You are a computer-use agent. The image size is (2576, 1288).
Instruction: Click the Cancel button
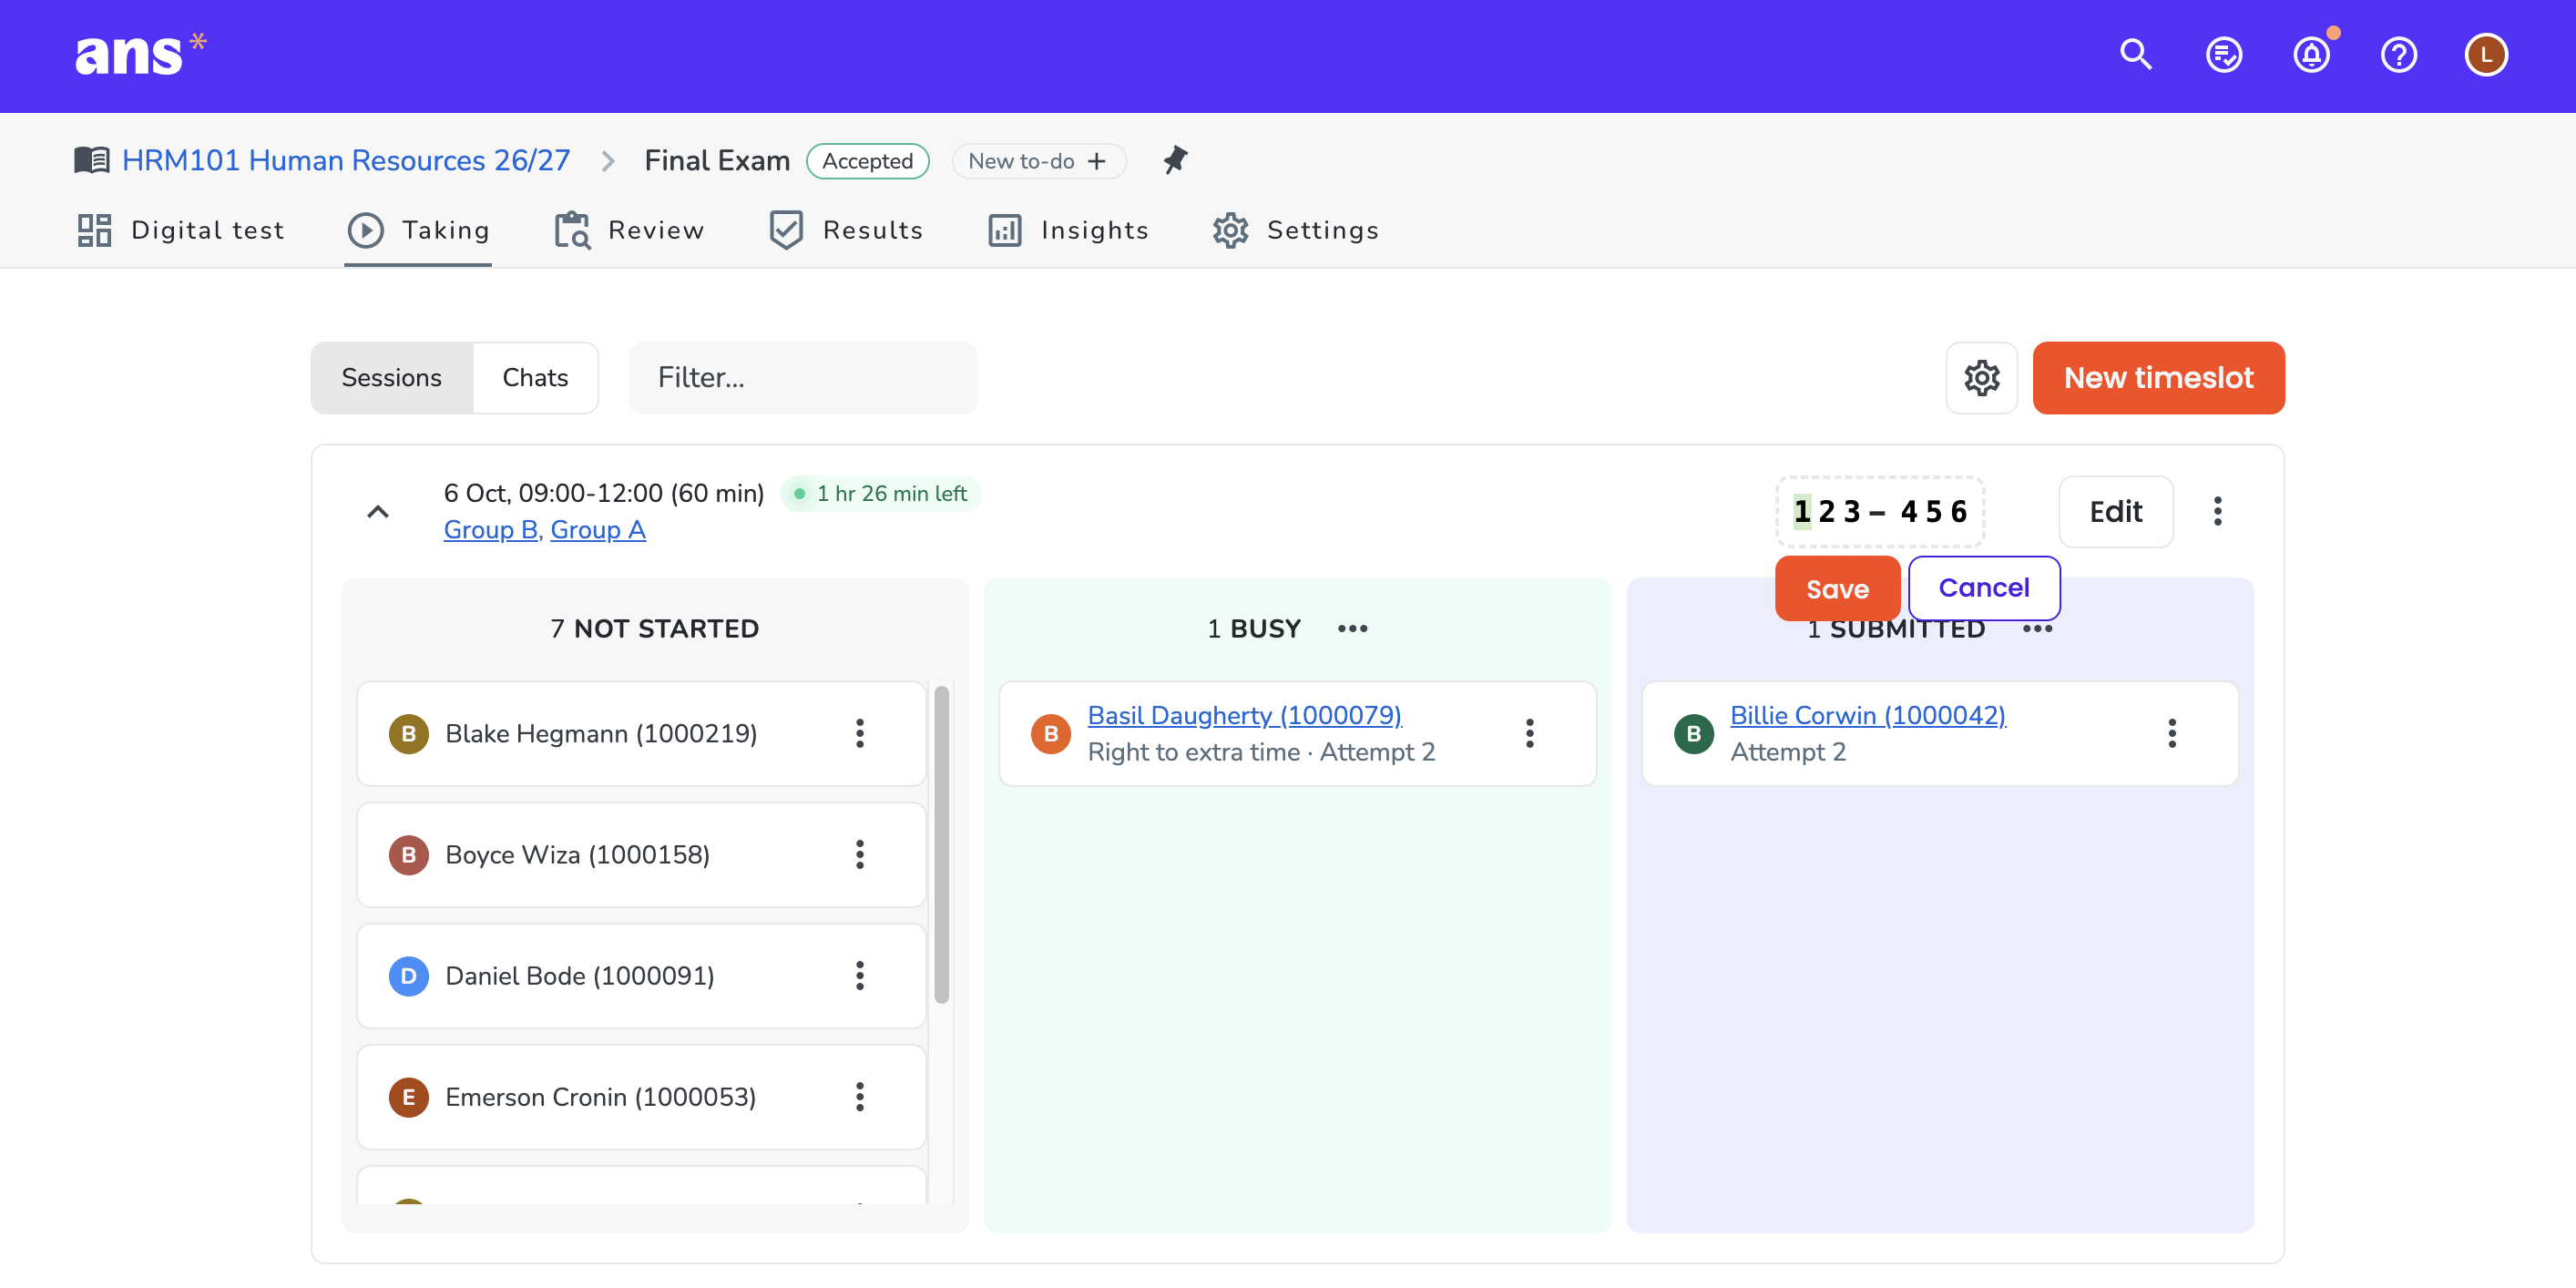[1984, 588]
